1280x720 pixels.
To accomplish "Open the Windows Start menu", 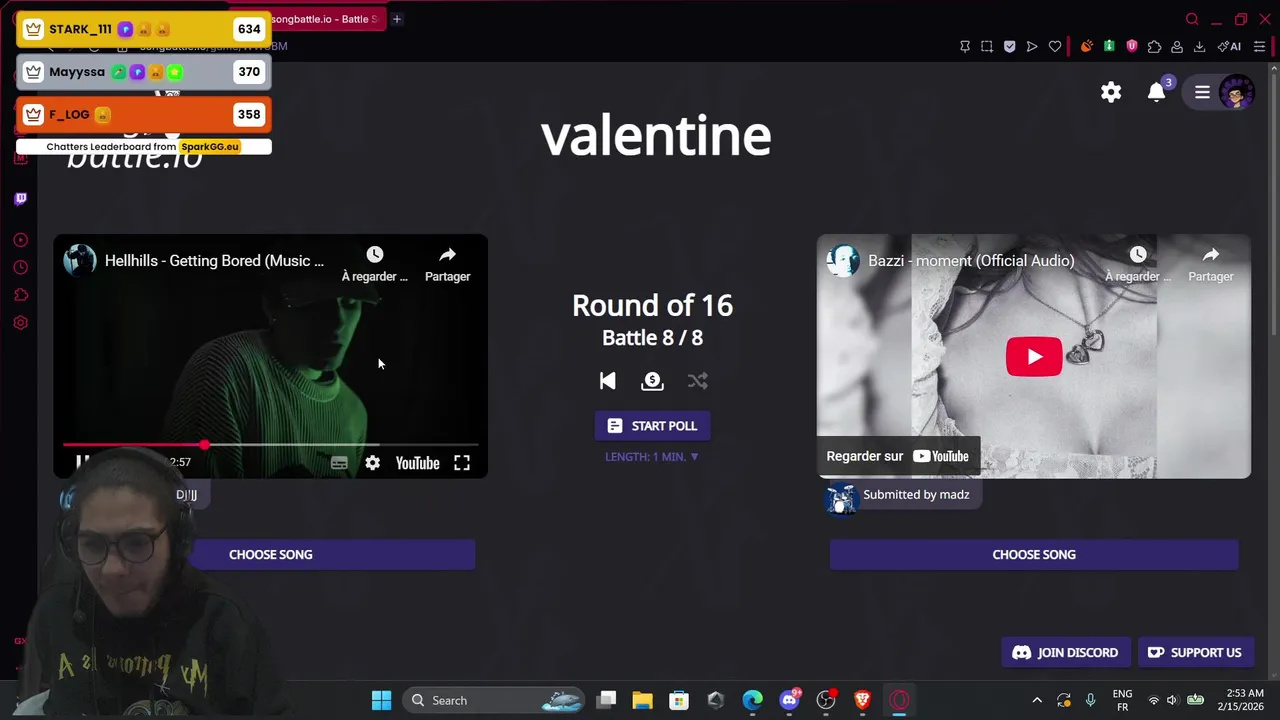I will pyautogui.click(x=381, y=700).
